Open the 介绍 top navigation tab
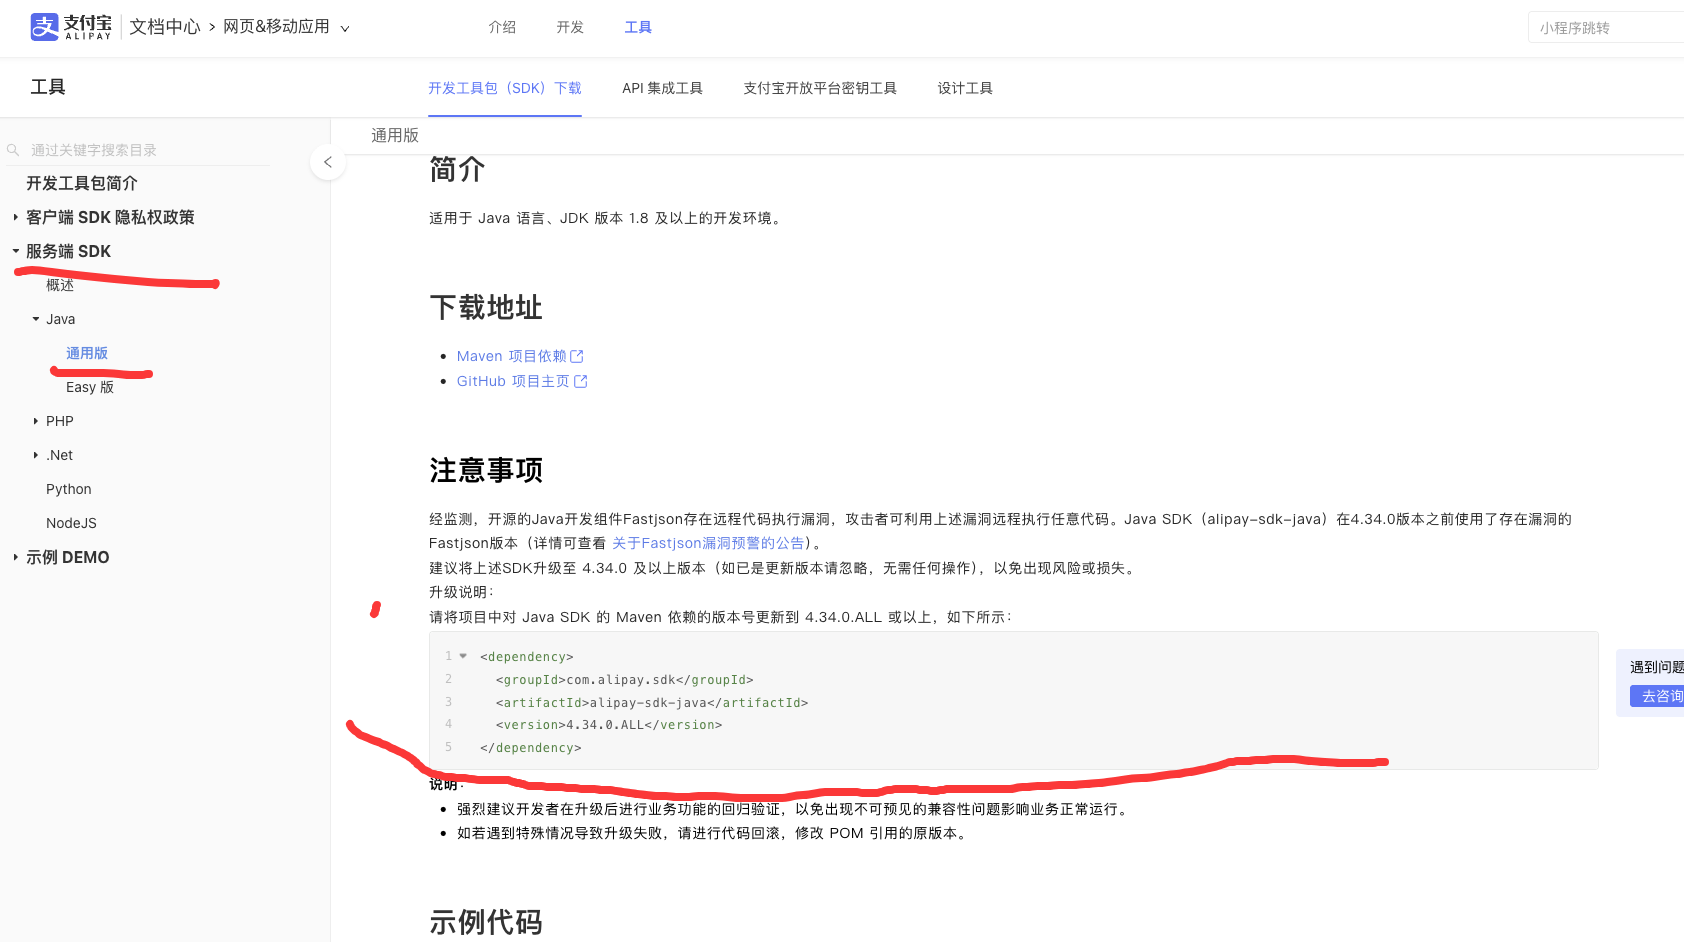 (x=502, y=27)
